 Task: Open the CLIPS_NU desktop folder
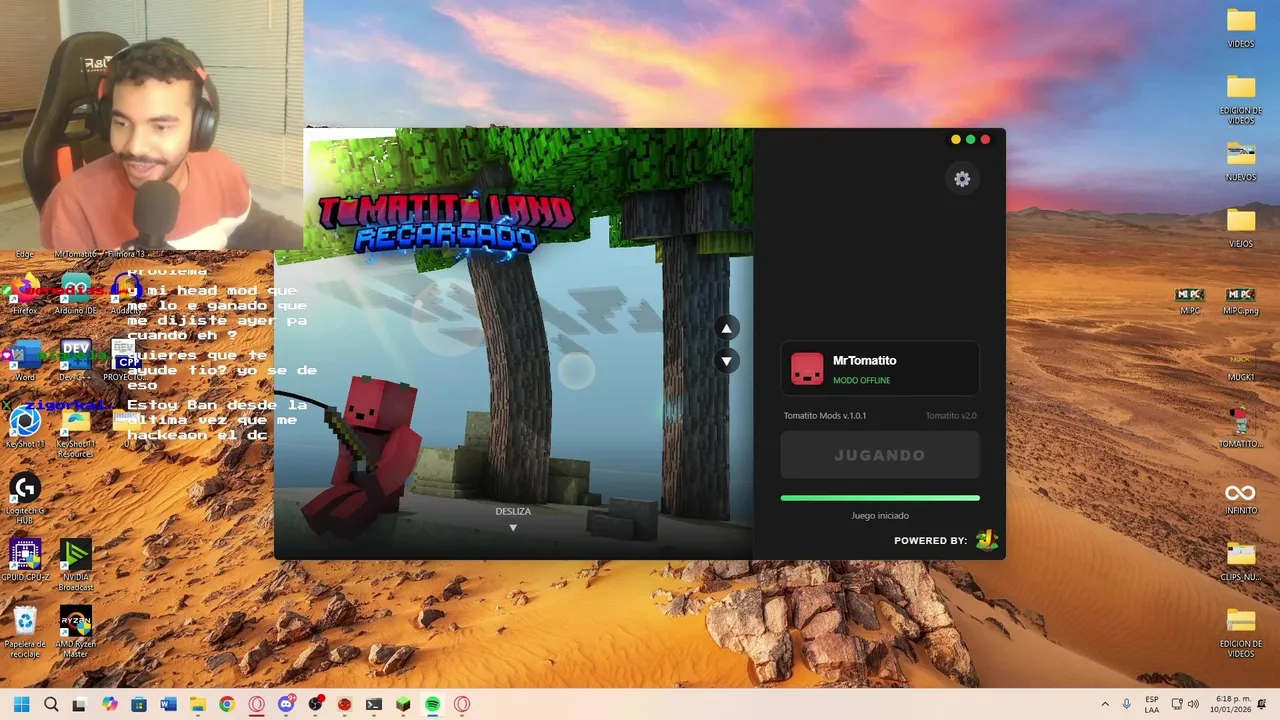(x=1241, y=562)
